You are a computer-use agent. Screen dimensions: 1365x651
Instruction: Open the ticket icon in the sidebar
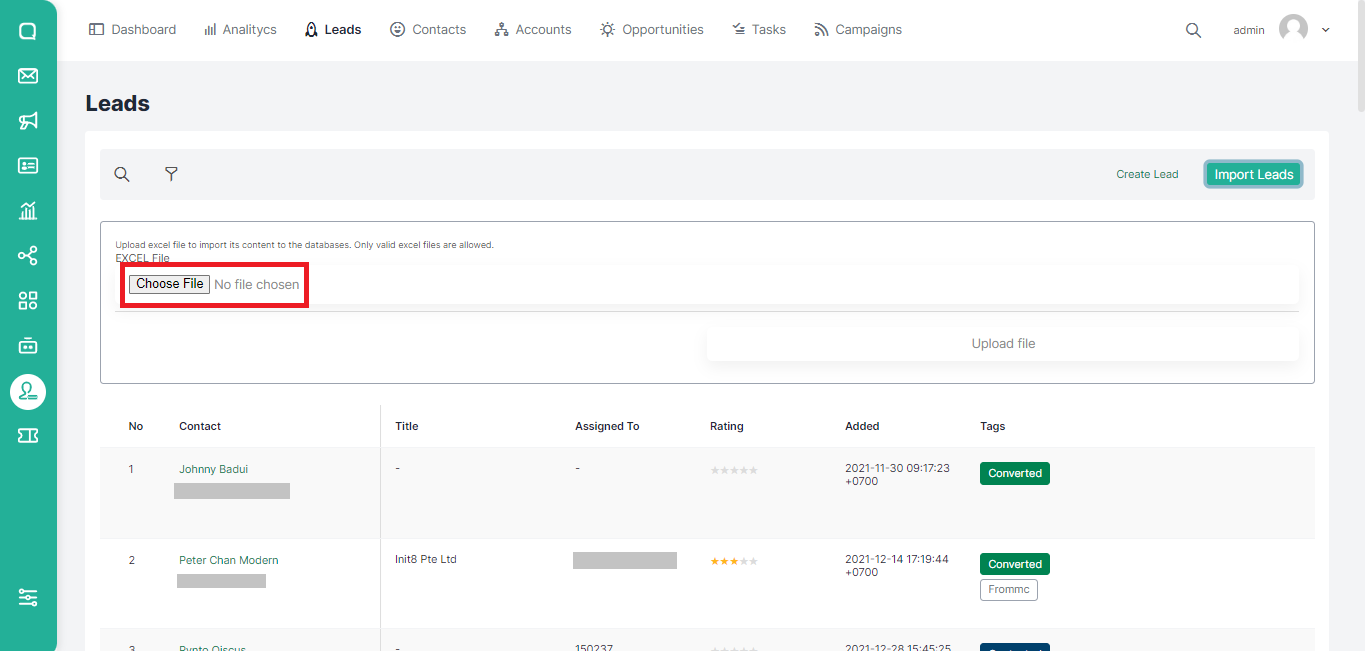pyautogui.click(x=28, y=435)
